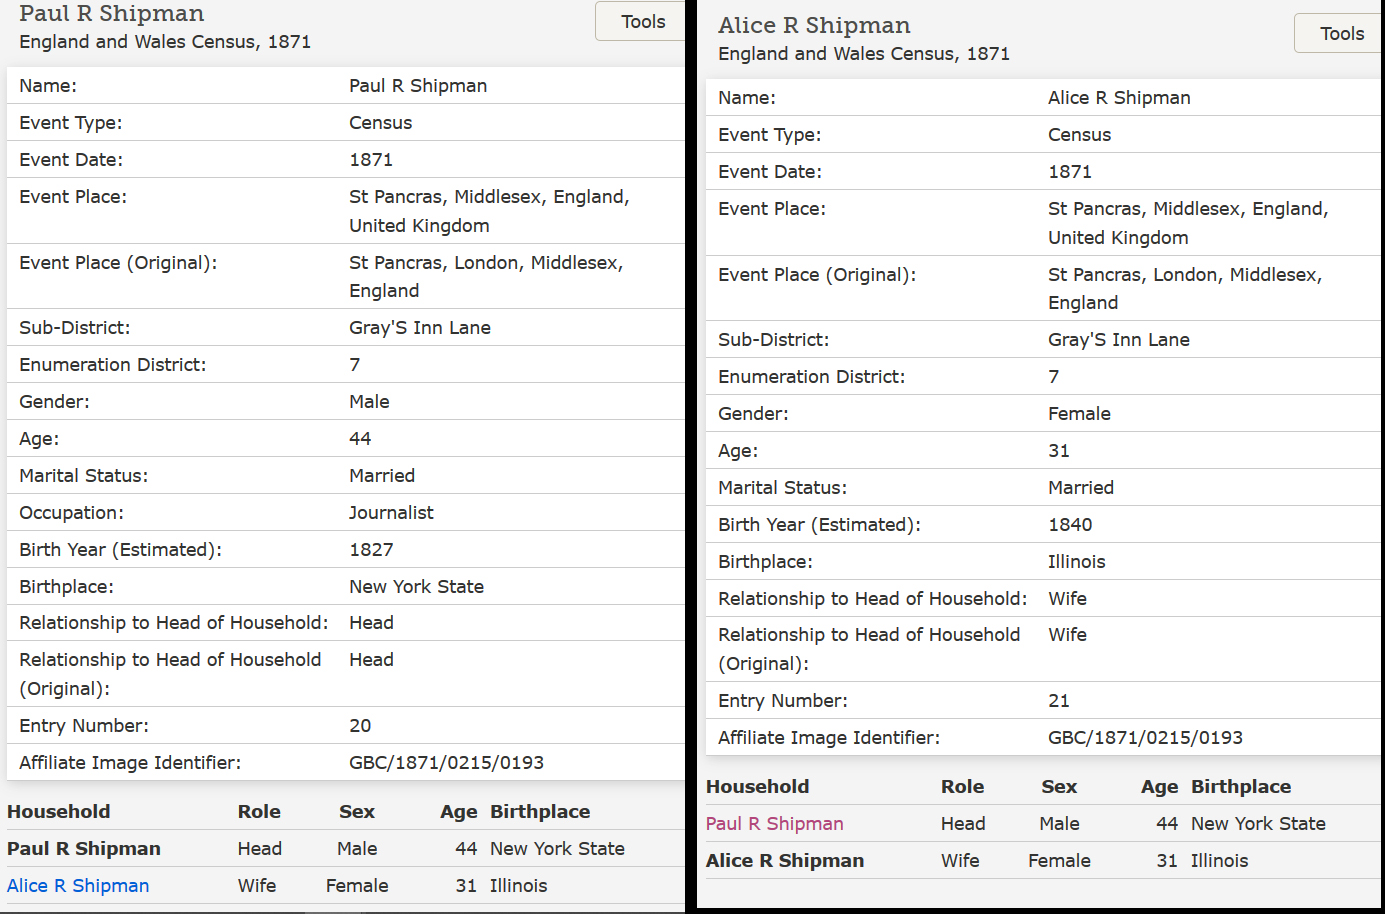Open Paul R Shipman link in household list

click(x=774, y=824)
